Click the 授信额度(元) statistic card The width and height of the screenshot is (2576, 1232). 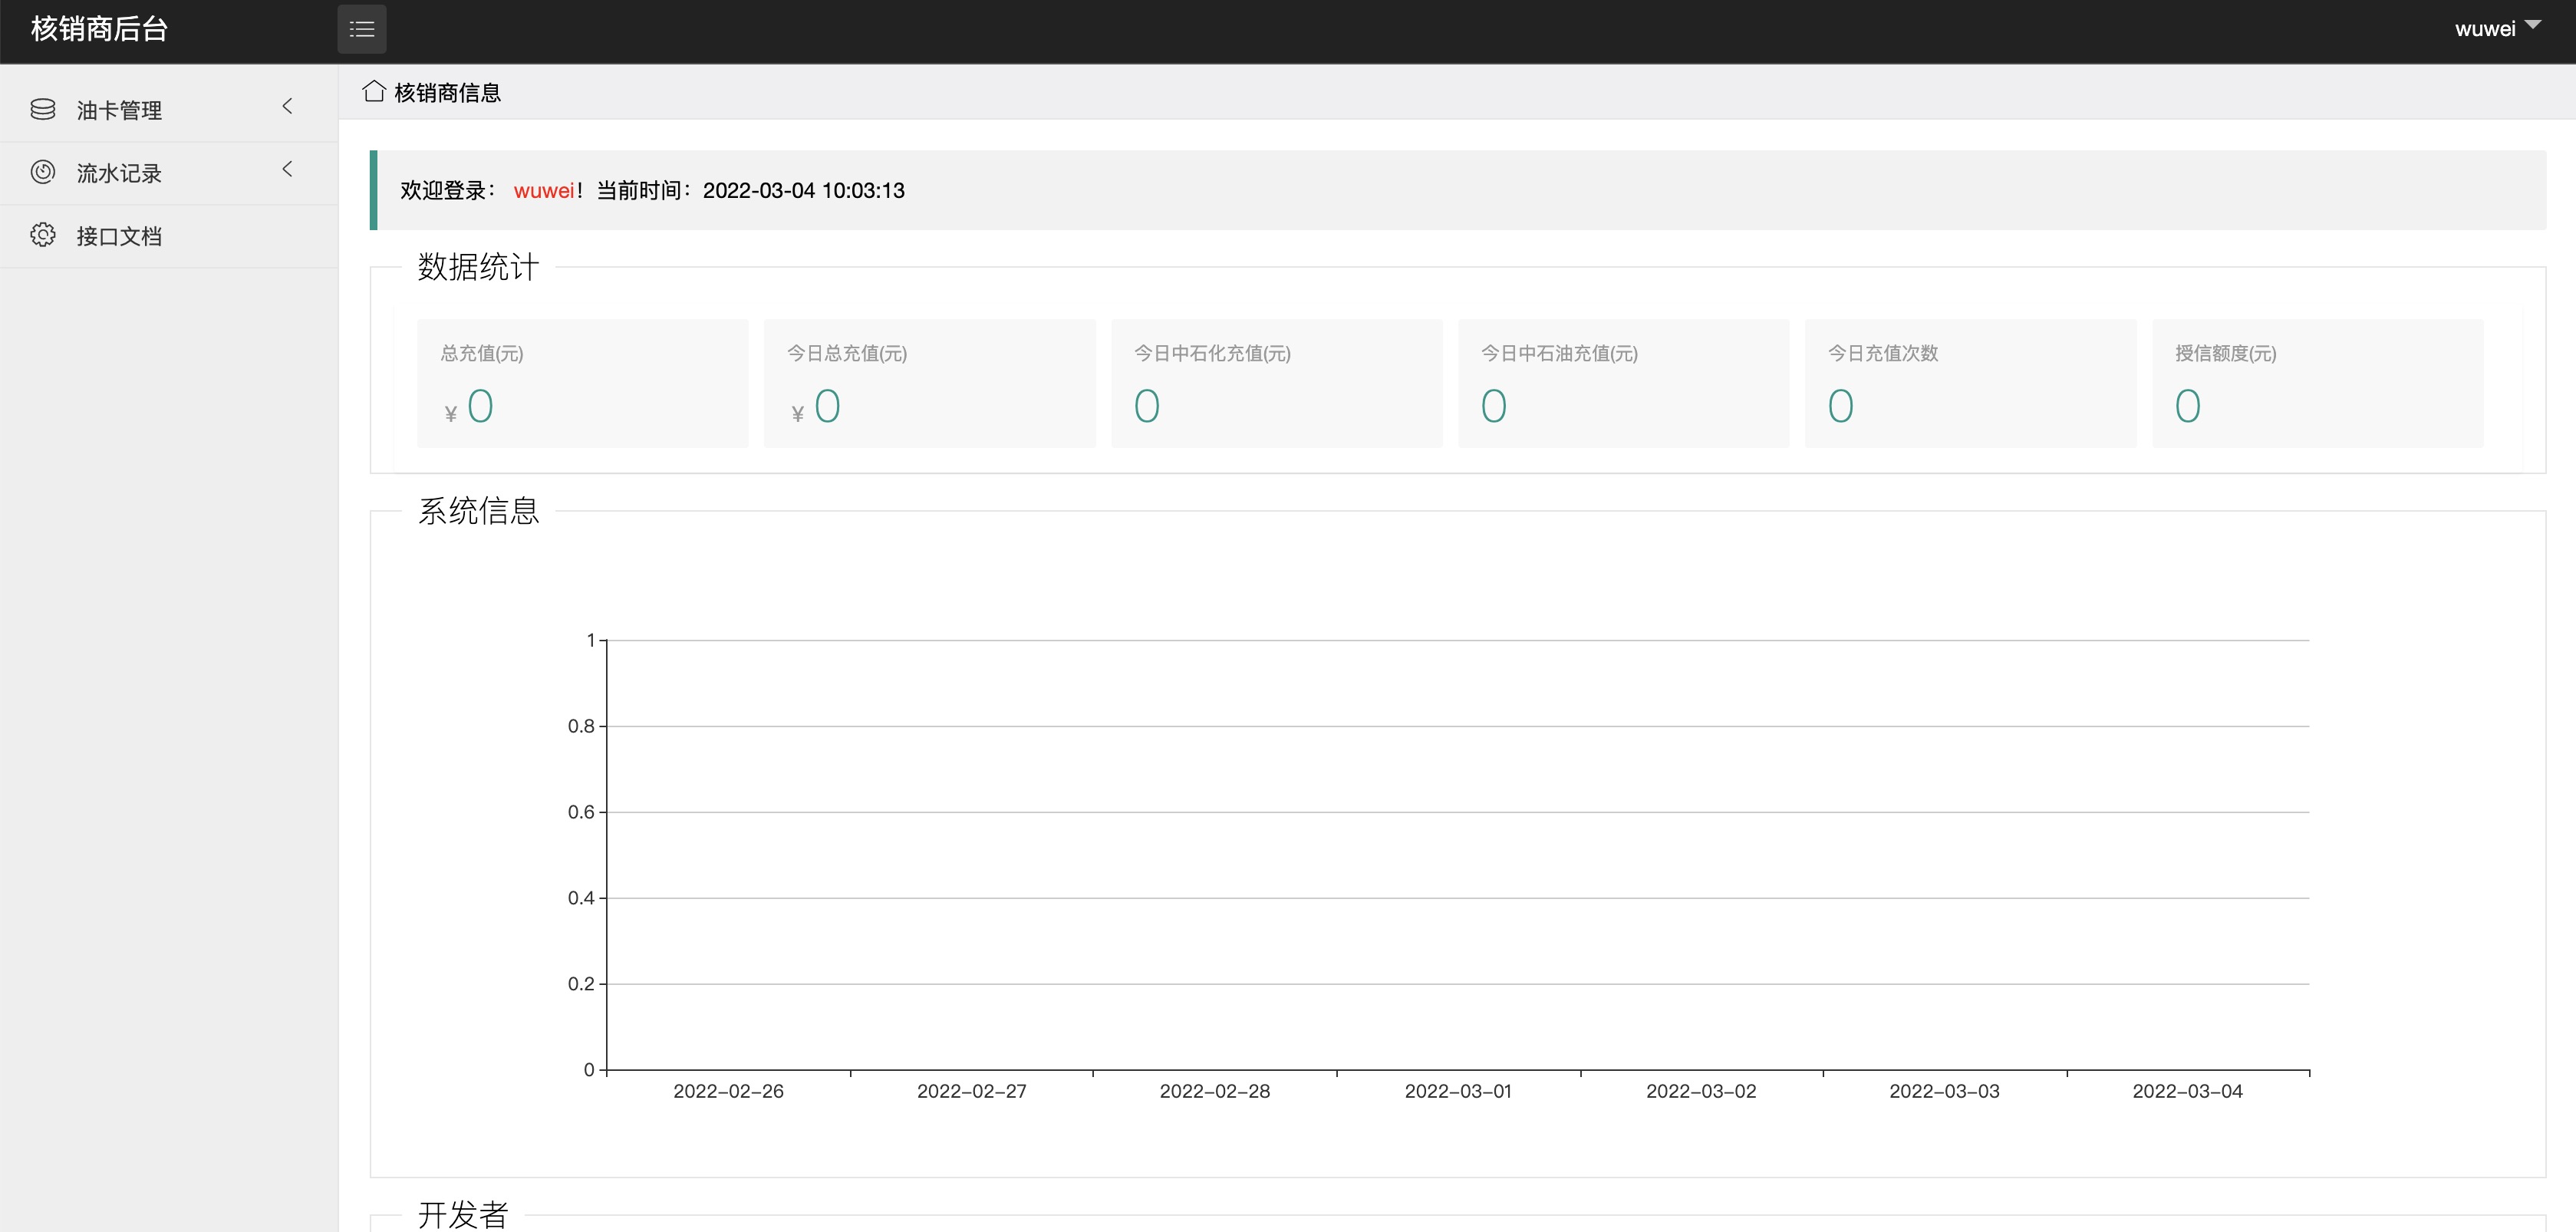2317,383
